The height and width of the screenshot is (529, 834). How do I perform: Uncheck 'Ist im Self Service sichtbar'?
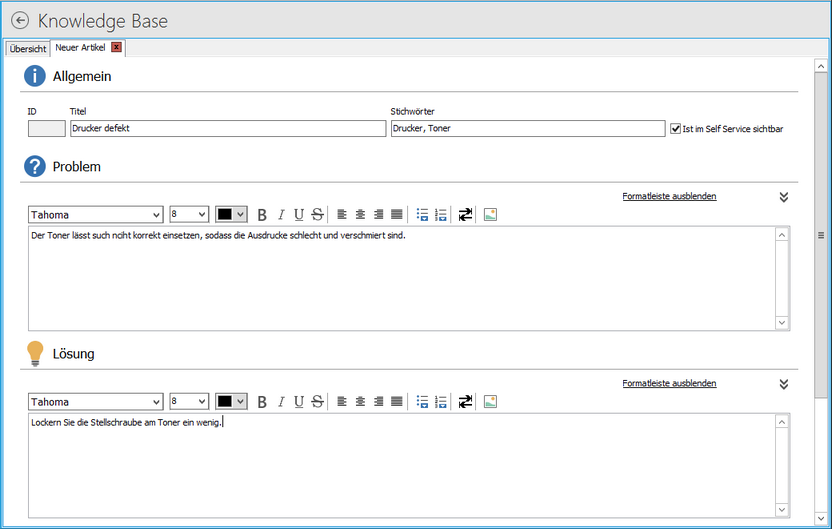click(x=676, y=129)
